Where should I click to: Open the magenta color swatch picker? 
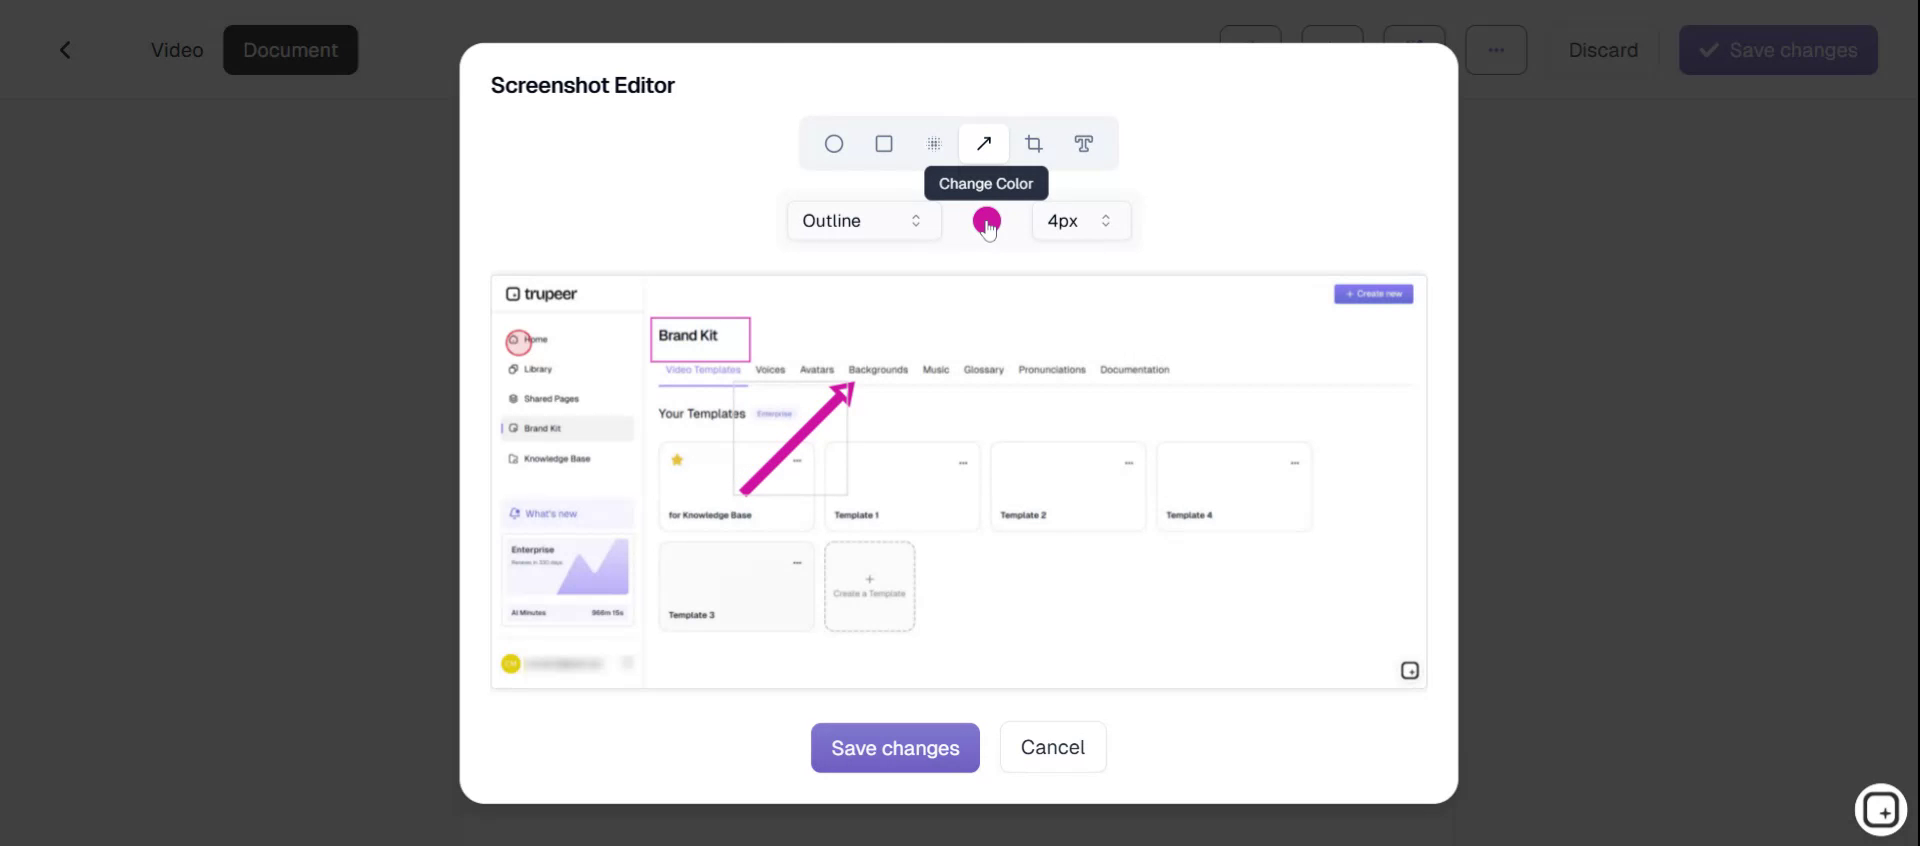click(986, 220)
